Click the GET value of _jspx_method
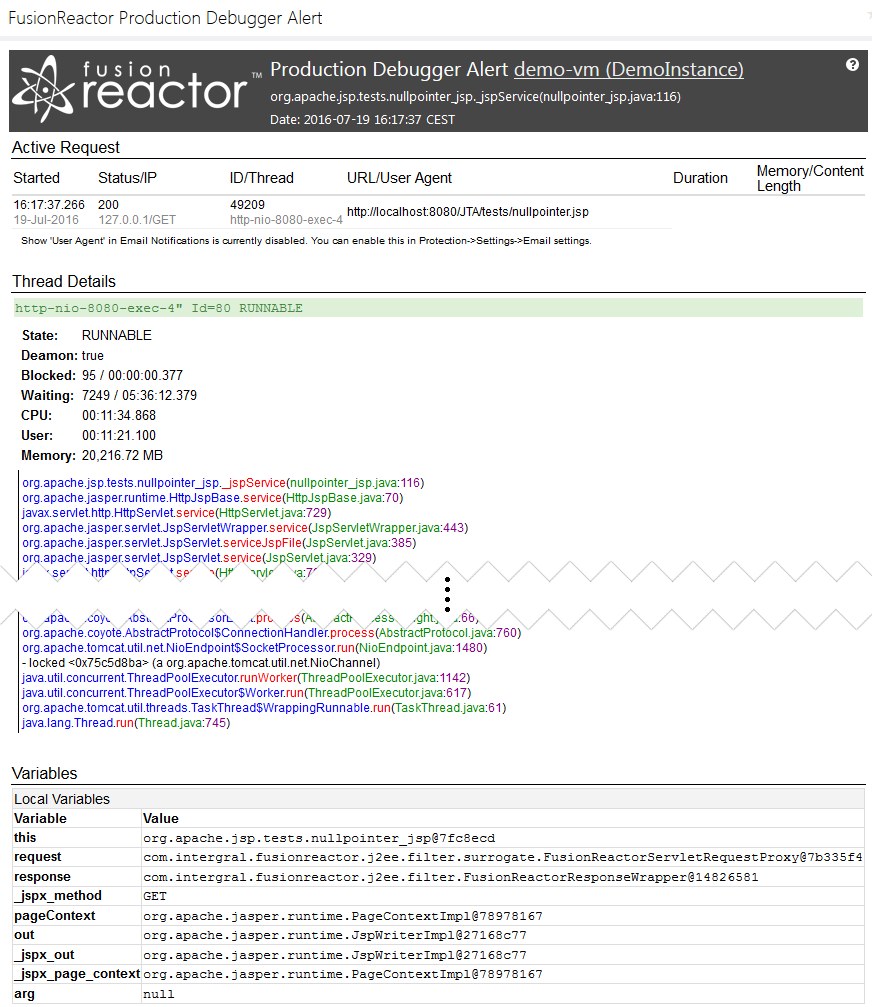 click(x=155, y=896)
